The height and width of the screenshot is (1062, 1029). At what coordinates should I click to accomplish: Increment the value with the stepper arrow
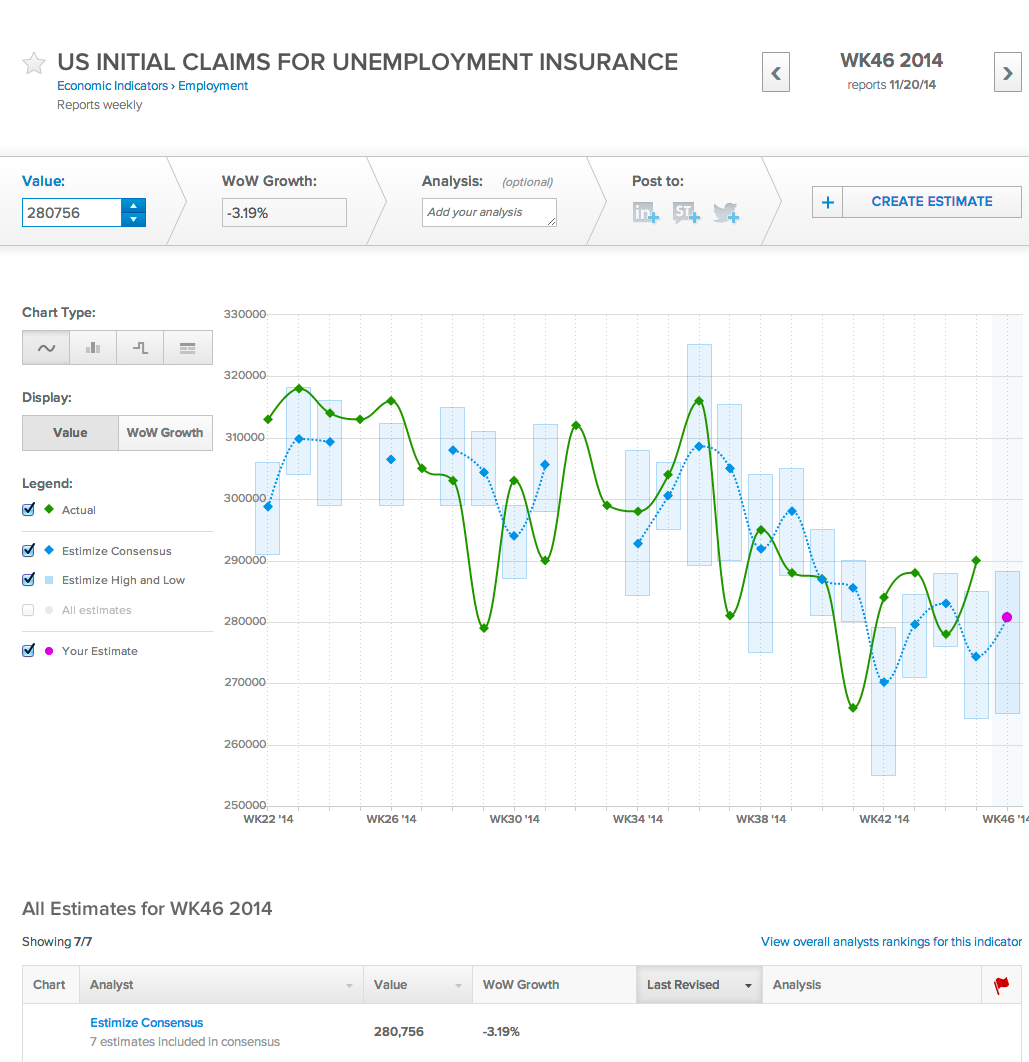point(133,205)
